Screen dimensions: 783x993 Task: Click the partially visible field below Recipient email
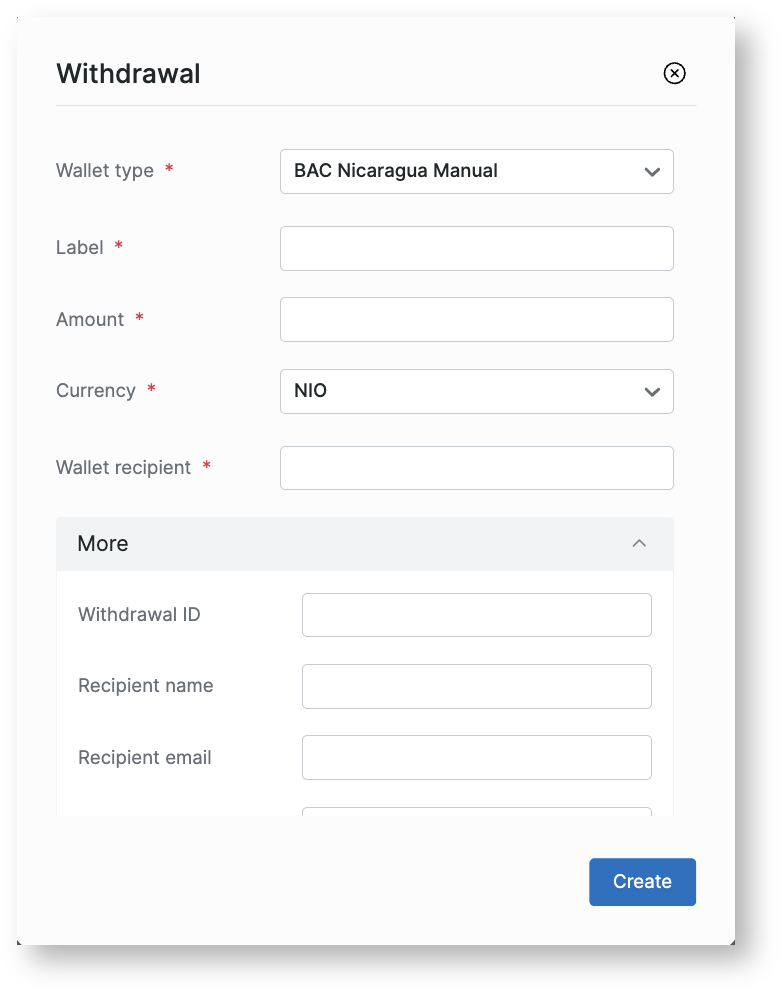476,811
